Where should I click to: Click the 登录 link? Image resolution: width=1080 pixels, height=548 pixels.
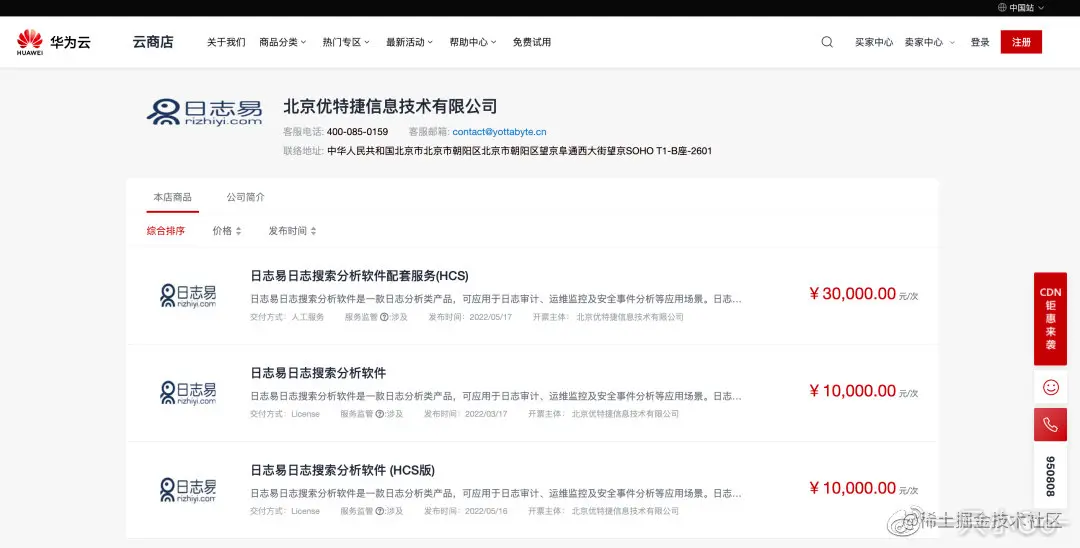pos(980,42)
